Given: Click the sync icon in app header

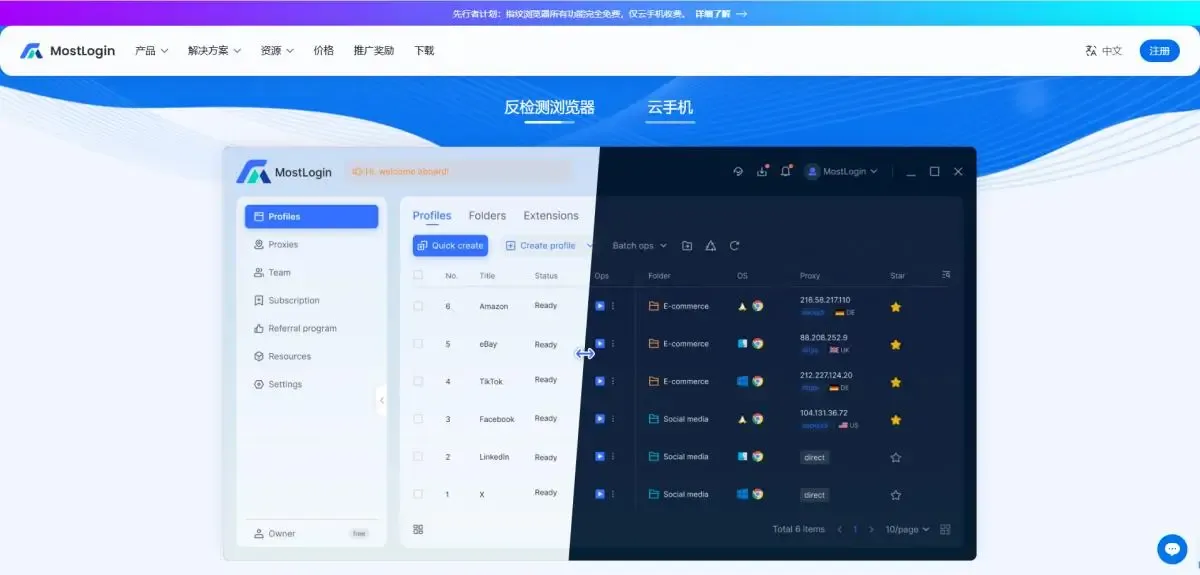Looking at the screenshot, I should [738, 172].
